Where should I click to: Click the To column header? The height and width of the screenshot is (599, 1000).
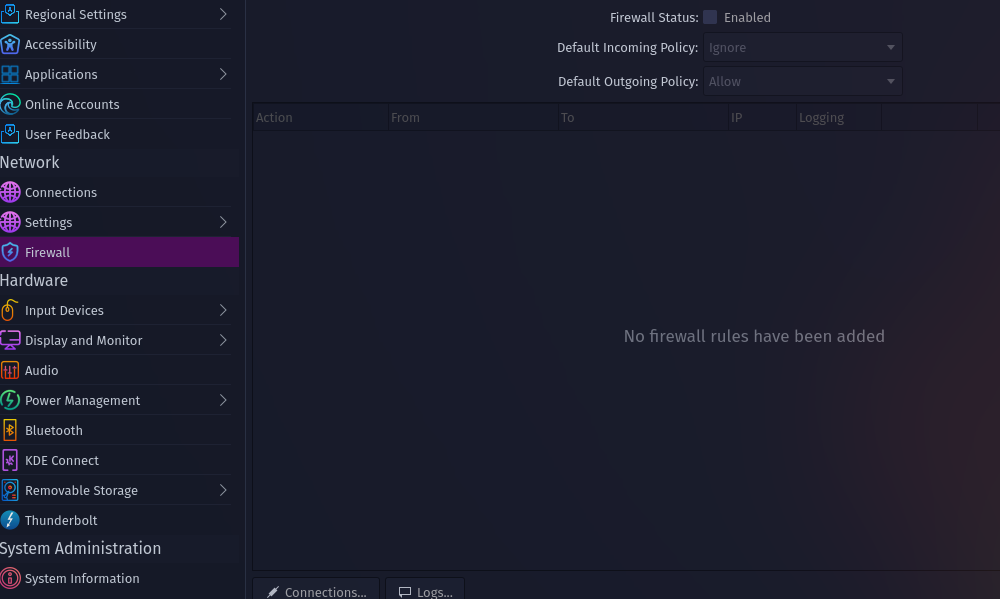click(x=643, y=117)
